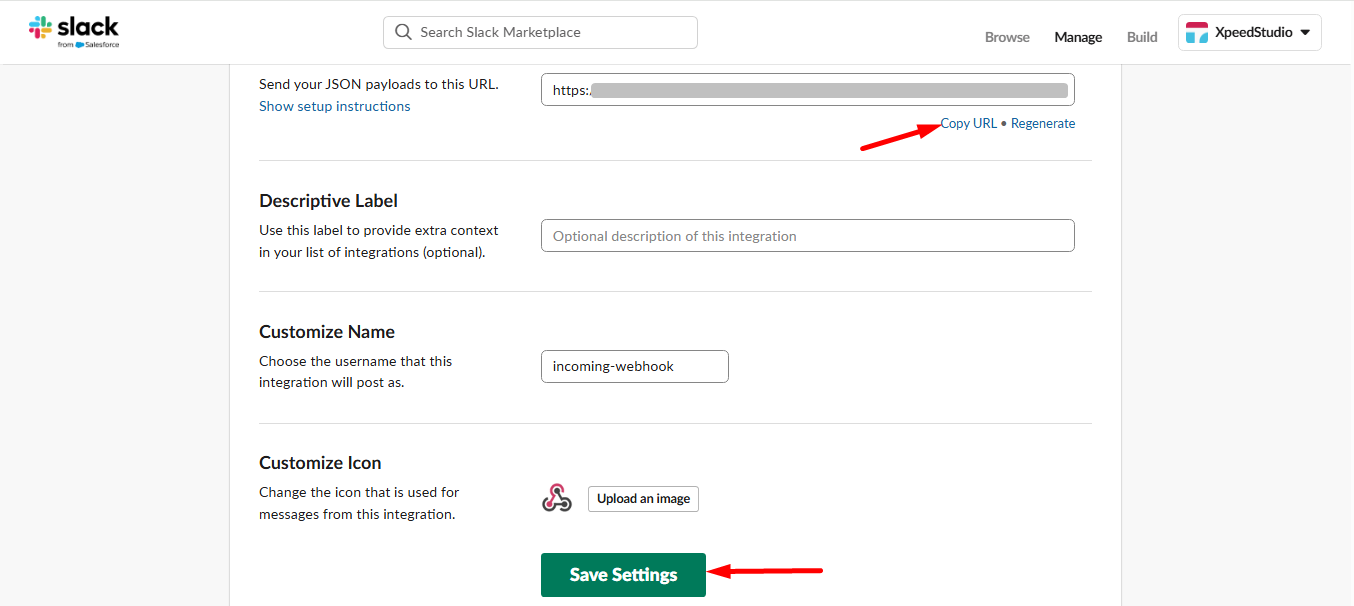Click the Slack logo

point(74,30)
